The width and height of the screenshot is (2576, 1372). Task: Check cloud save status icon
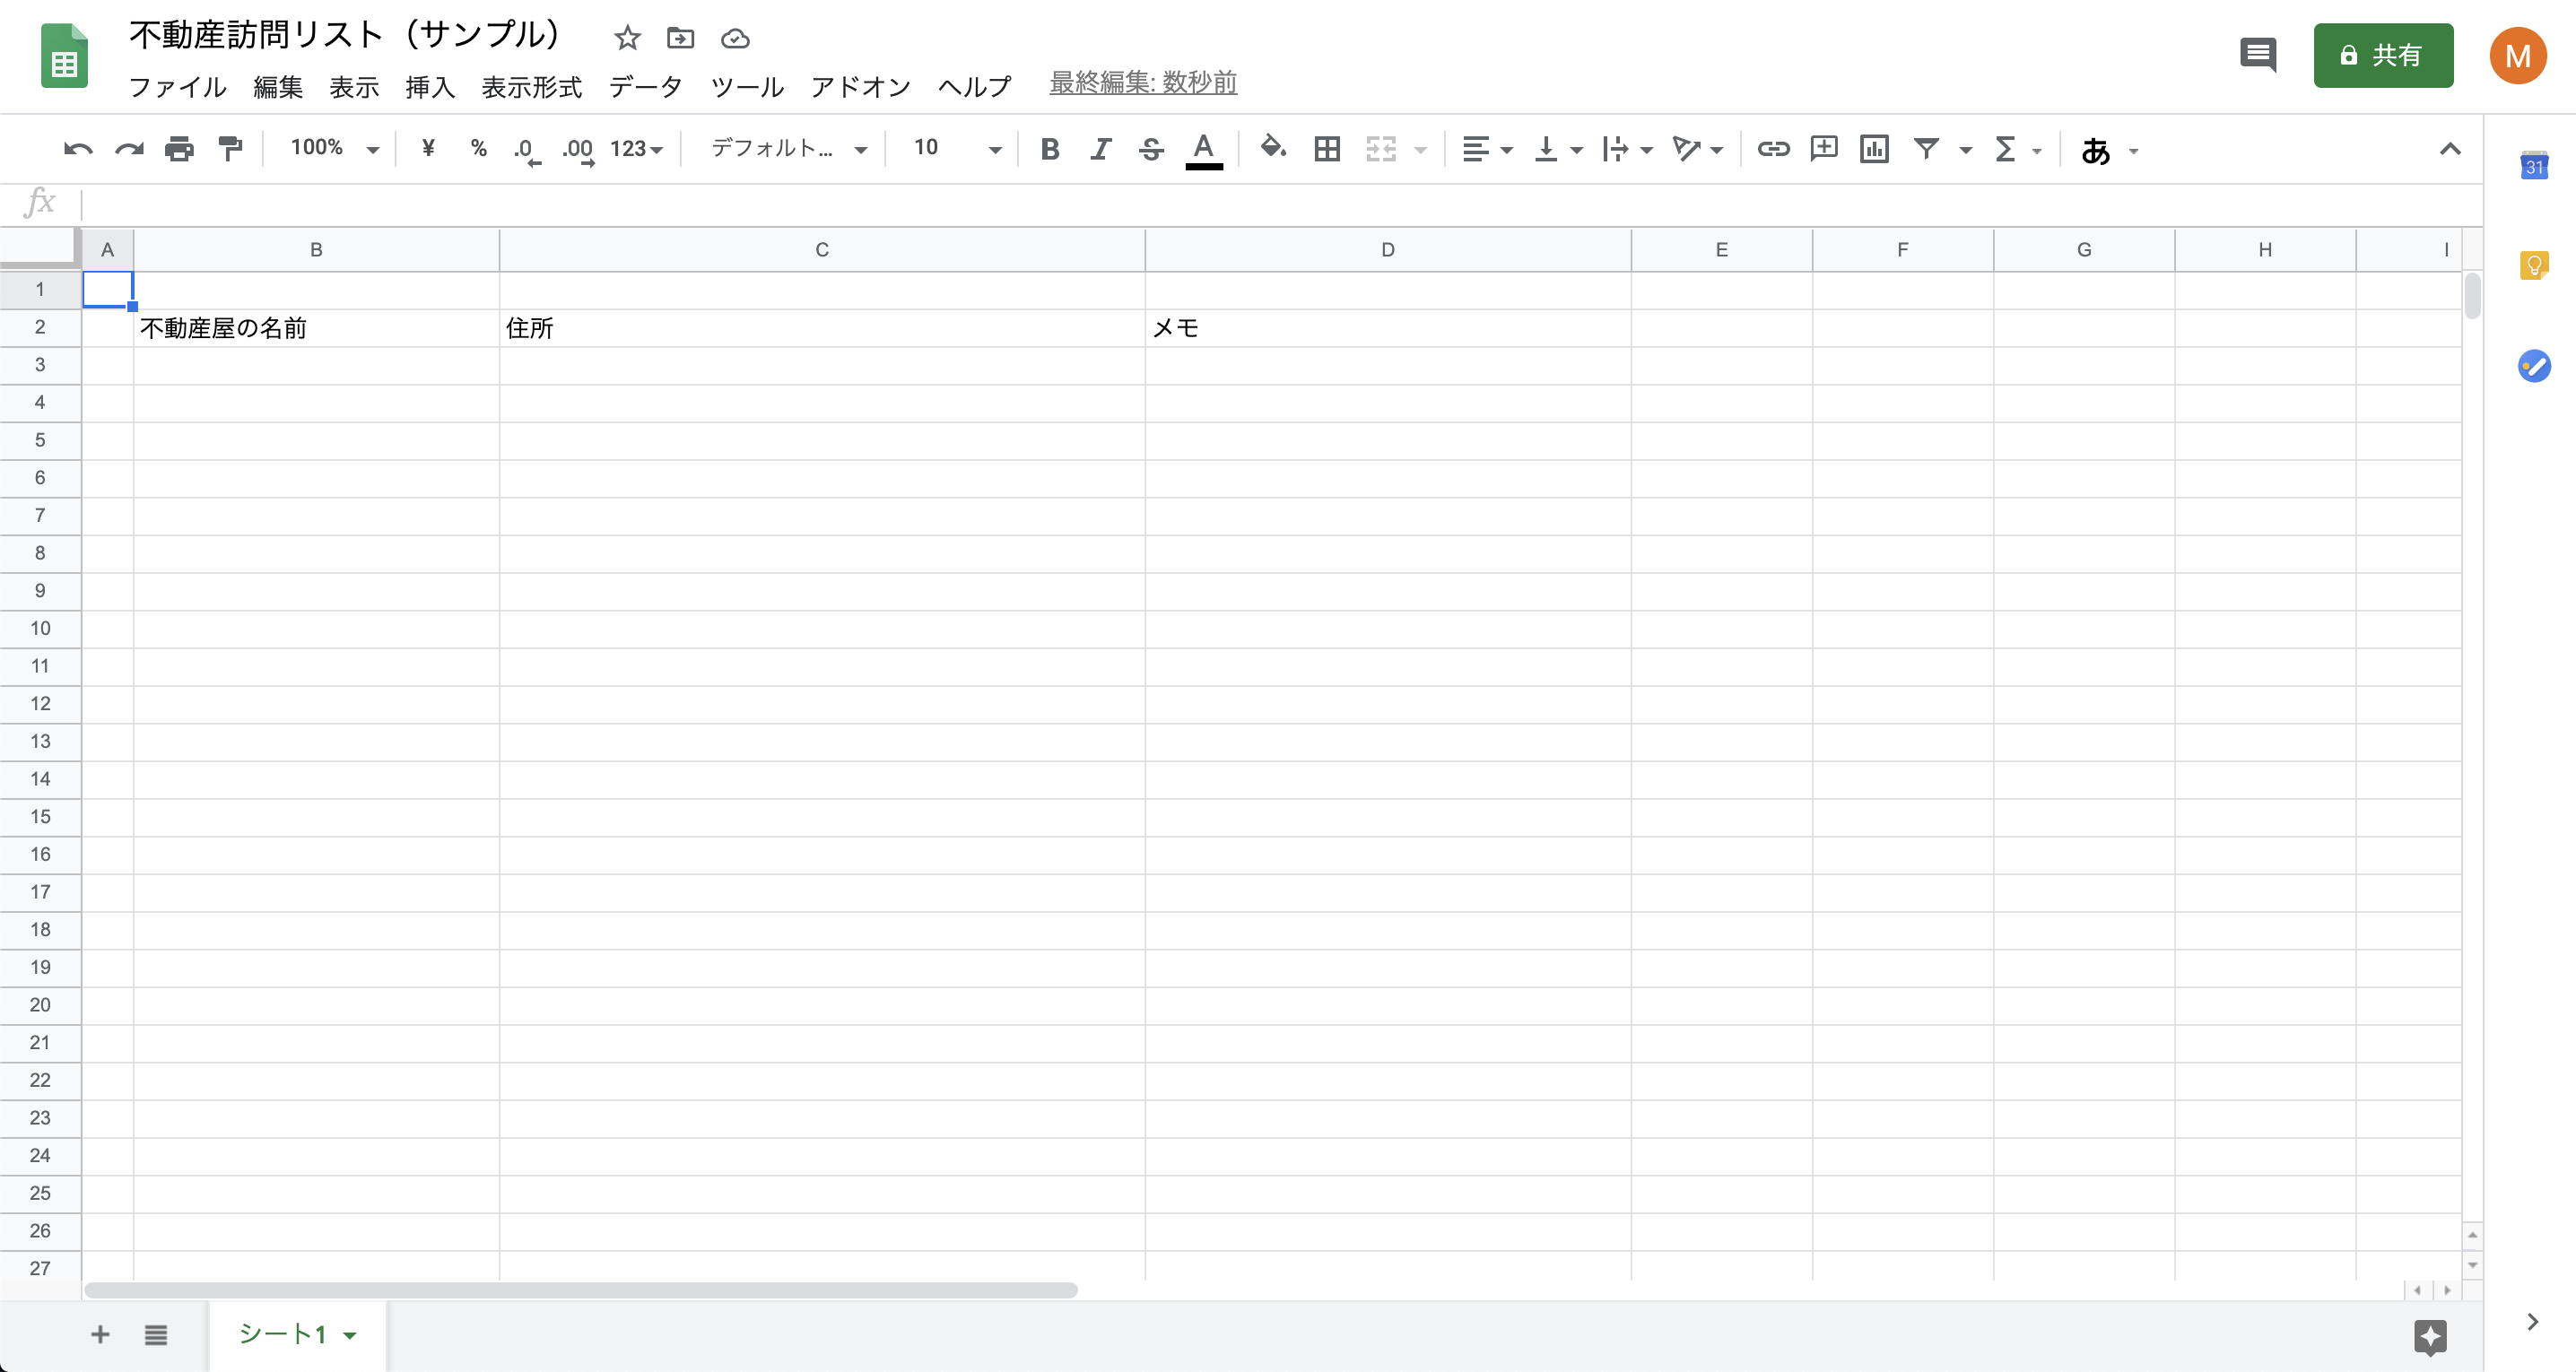735,38
